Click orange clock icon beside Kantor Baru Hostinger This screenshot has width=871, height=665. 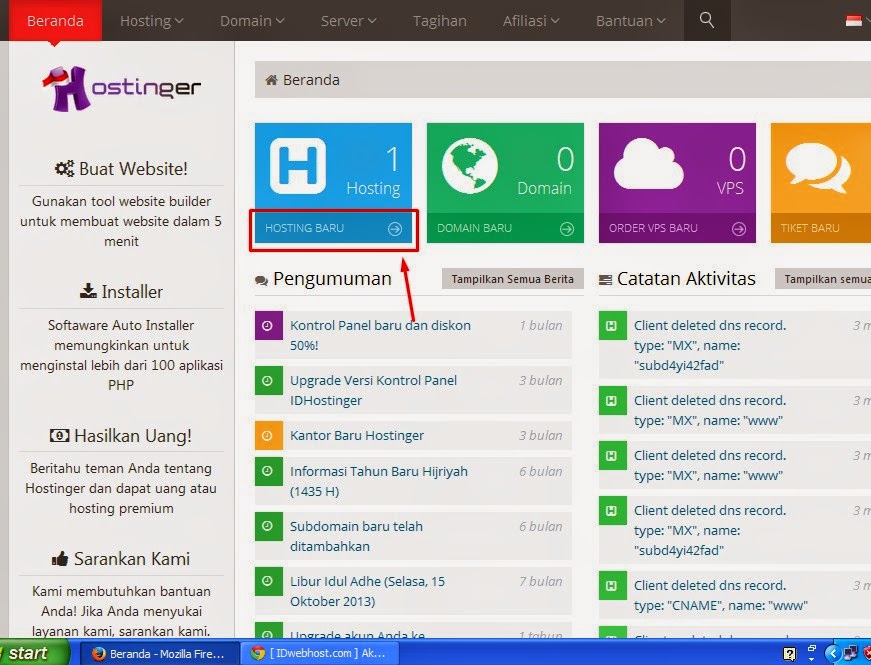[269, 436]
